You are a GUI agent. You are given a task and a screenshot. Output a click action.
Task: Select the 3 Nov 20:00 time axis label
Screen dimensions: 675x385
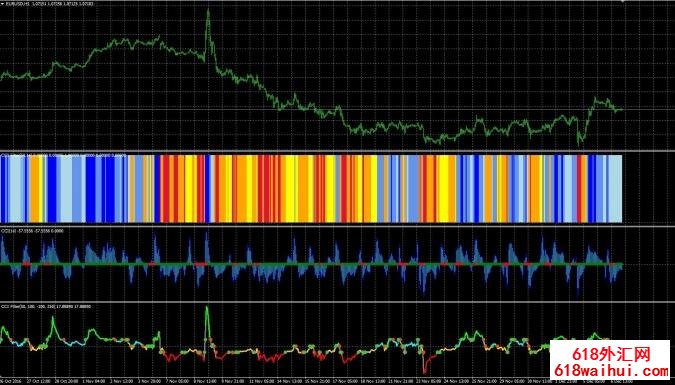(149, 382)
